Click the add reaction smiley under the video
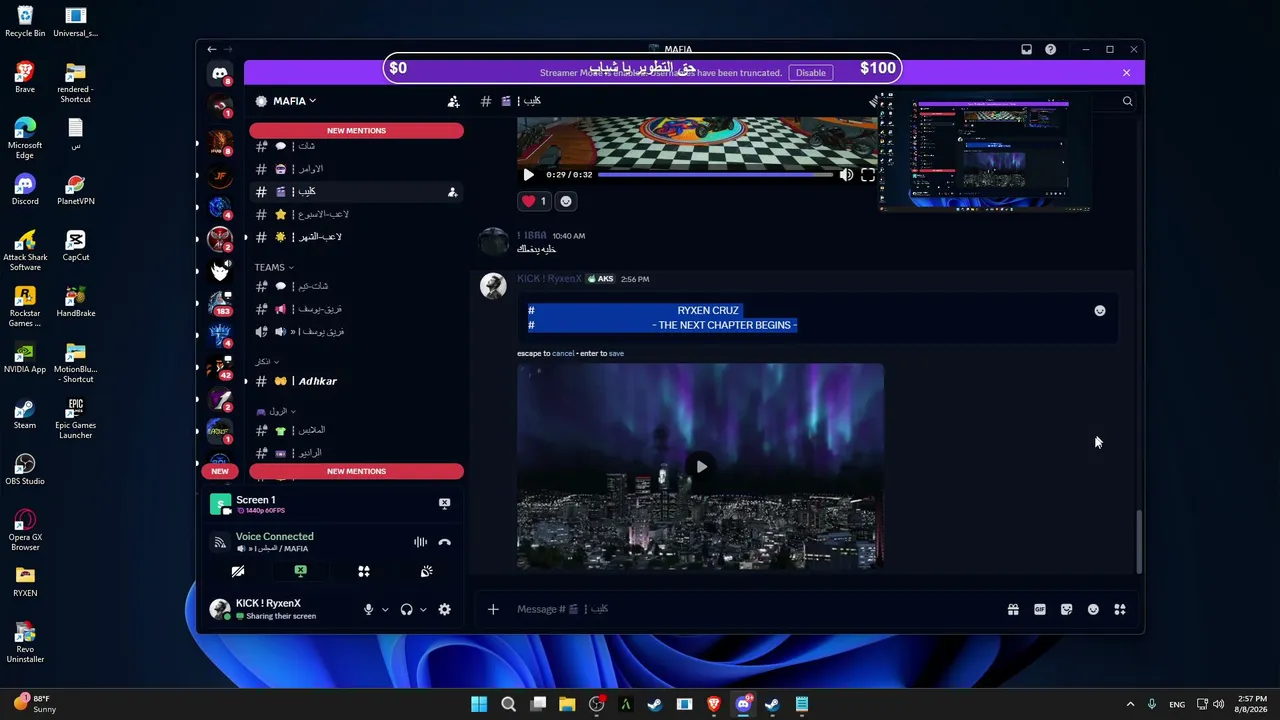 [566, 201]
